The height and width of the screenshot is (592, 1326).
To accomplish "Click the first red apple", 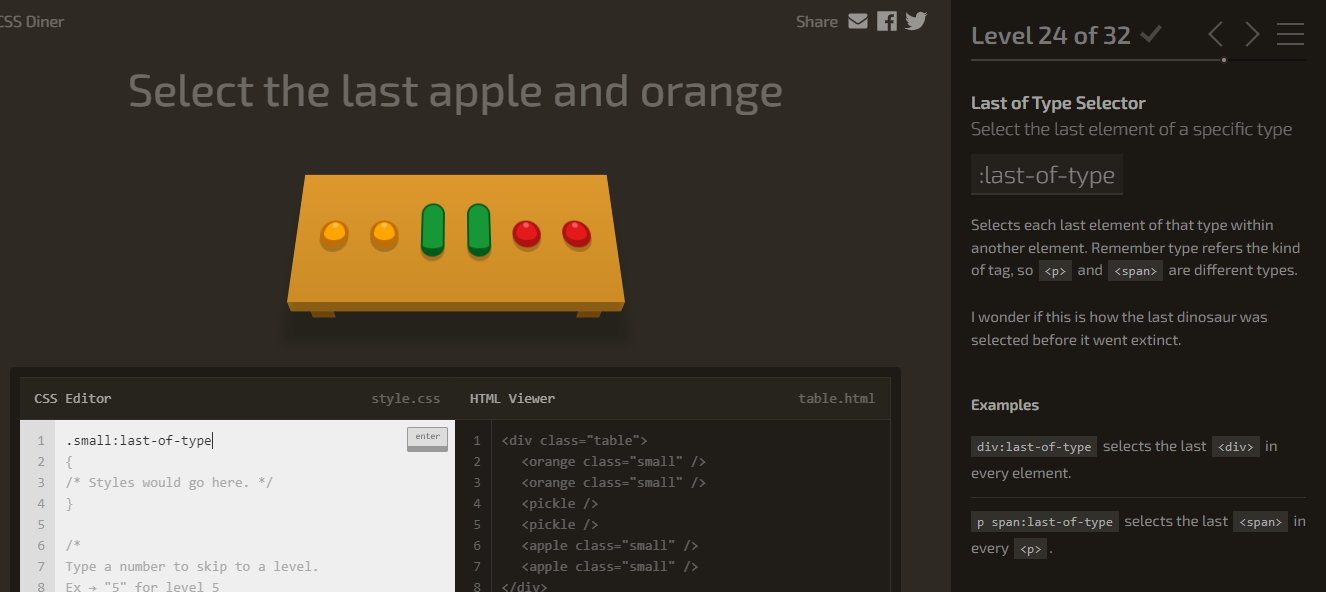I will click(x=526, y=234).
